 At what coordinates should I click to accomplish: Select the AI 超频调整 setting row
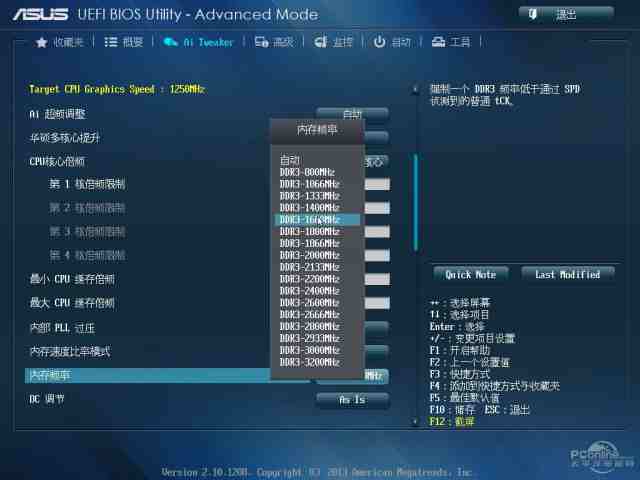[57, 114]
